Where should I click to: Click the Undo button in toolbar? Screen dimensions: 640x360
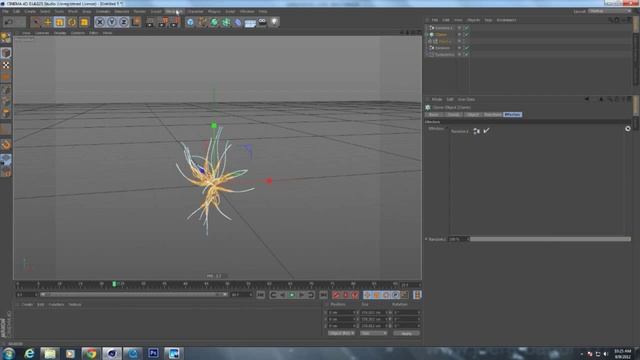[x=9, y=22]
